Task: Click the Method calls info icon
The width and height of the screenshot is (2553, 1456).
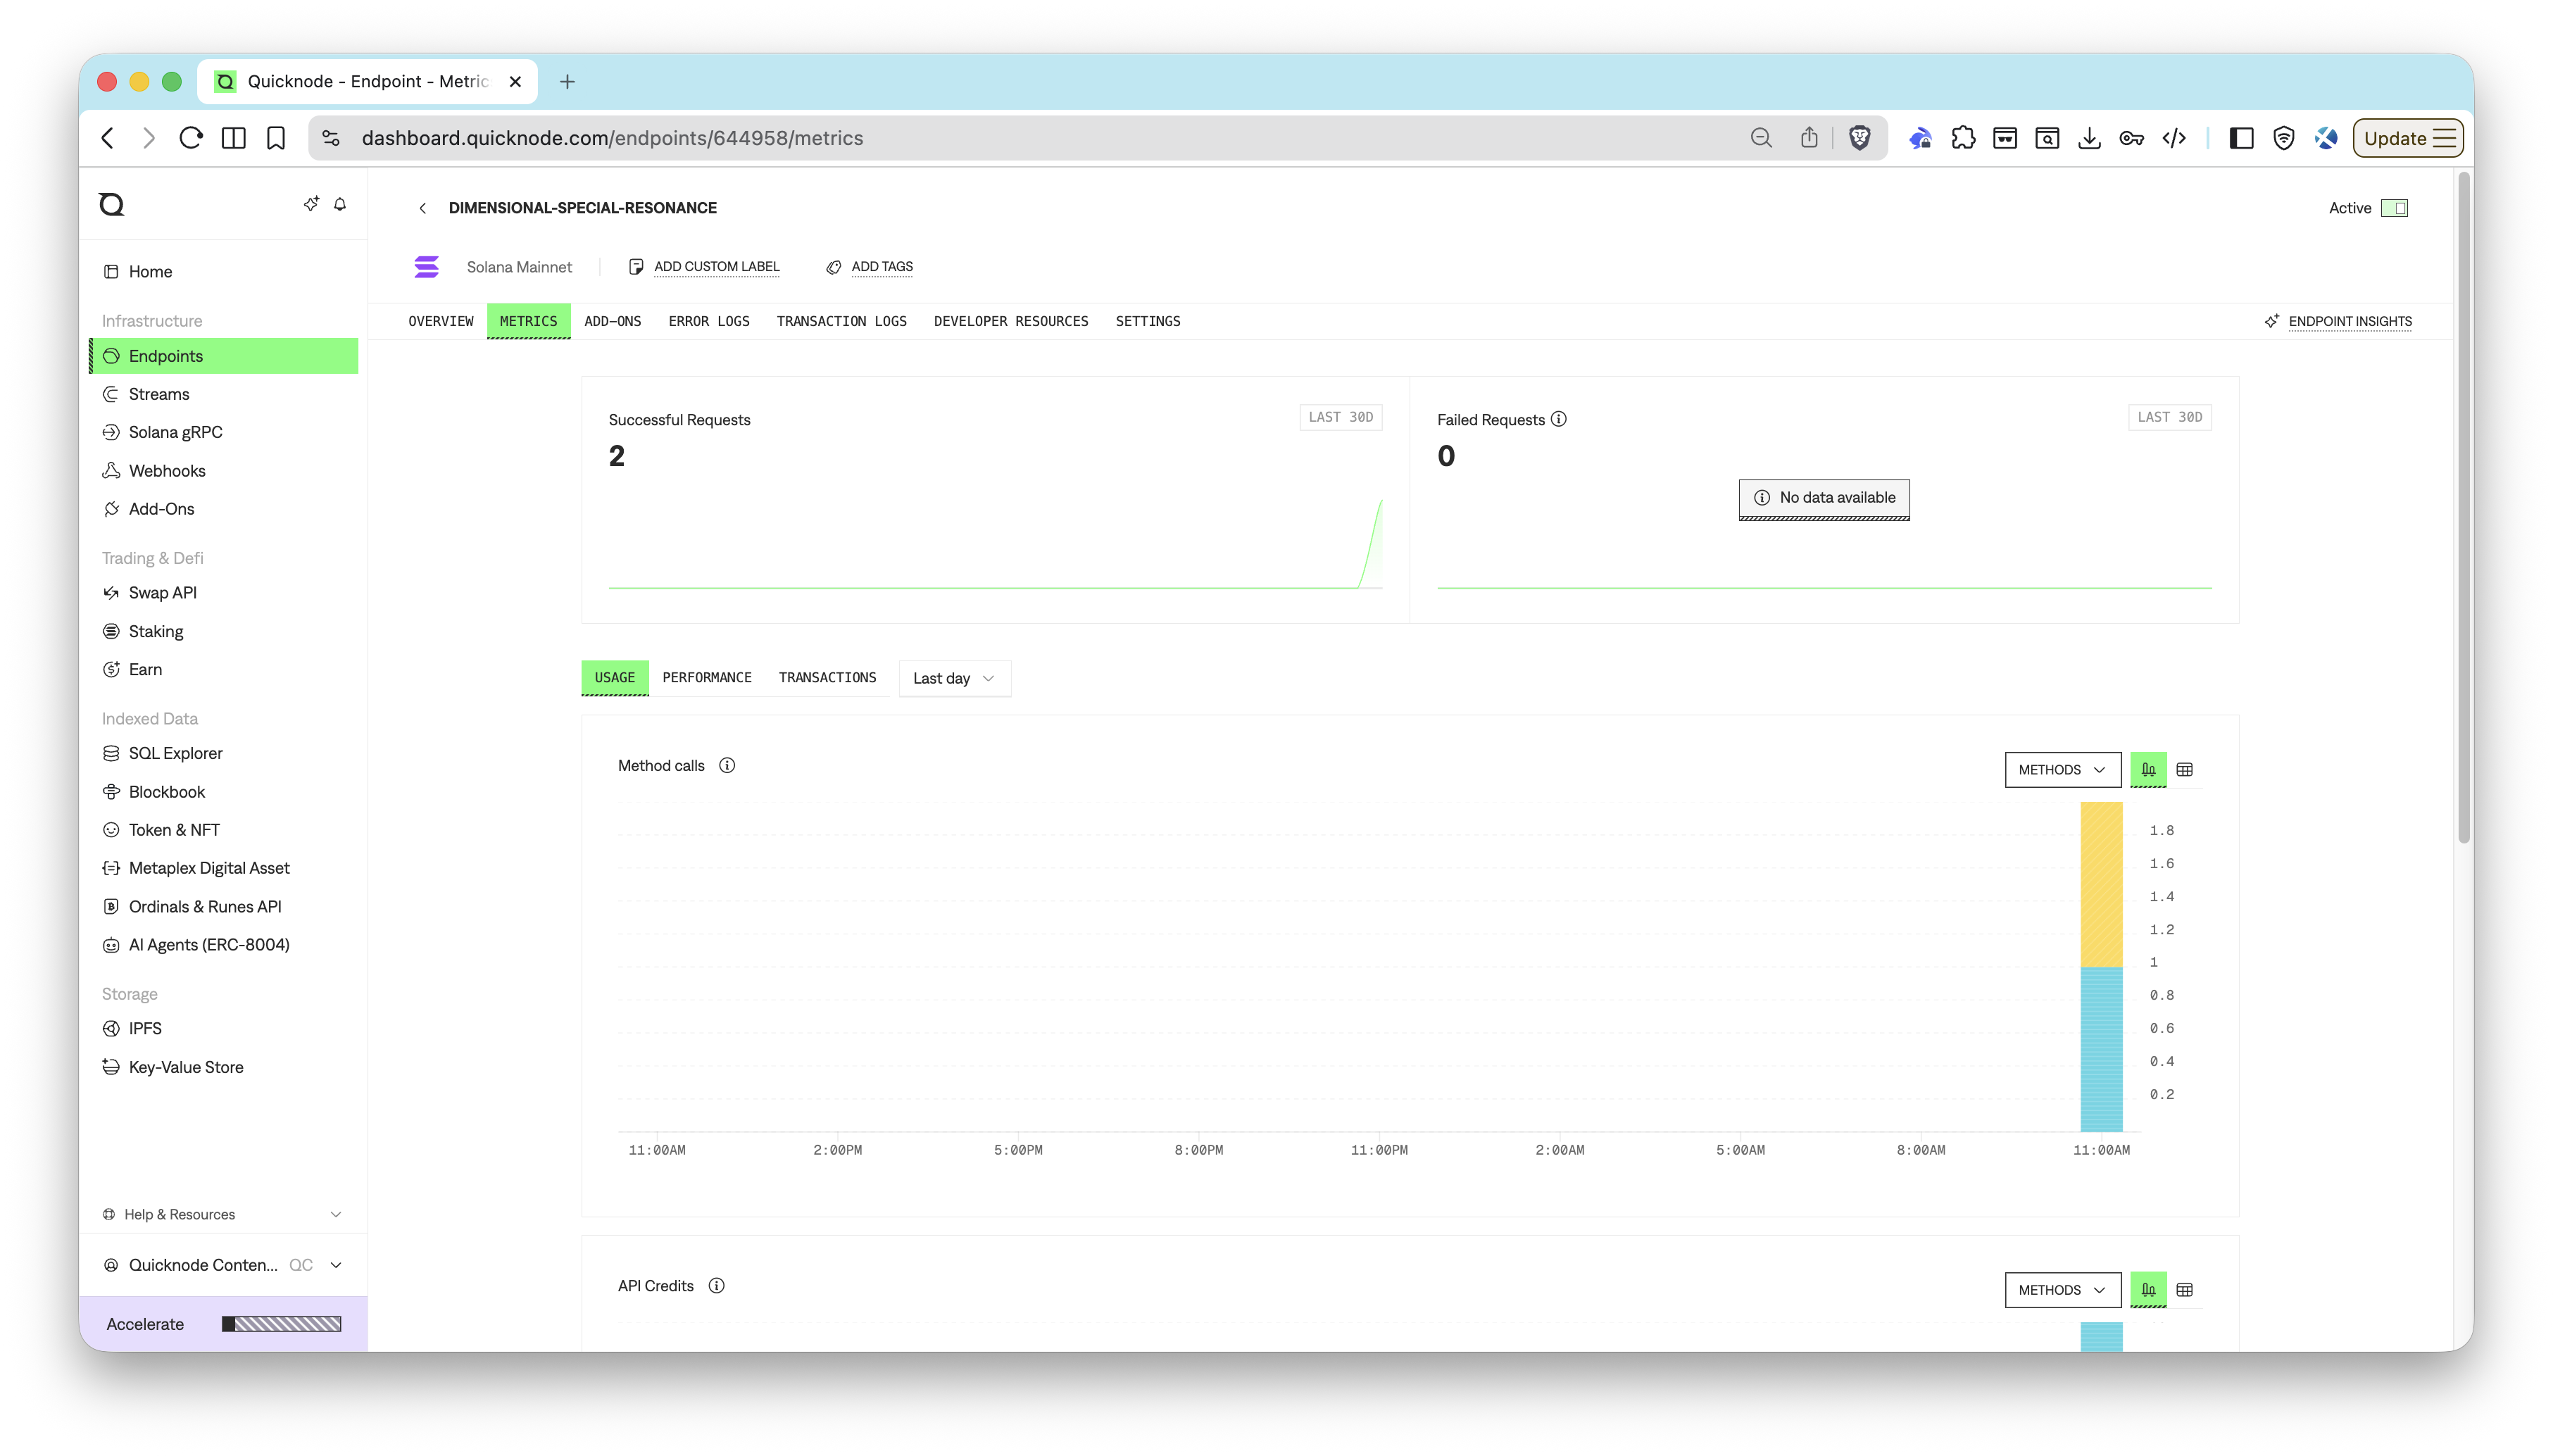Action: pyautogui.click(x=727, y=765)
